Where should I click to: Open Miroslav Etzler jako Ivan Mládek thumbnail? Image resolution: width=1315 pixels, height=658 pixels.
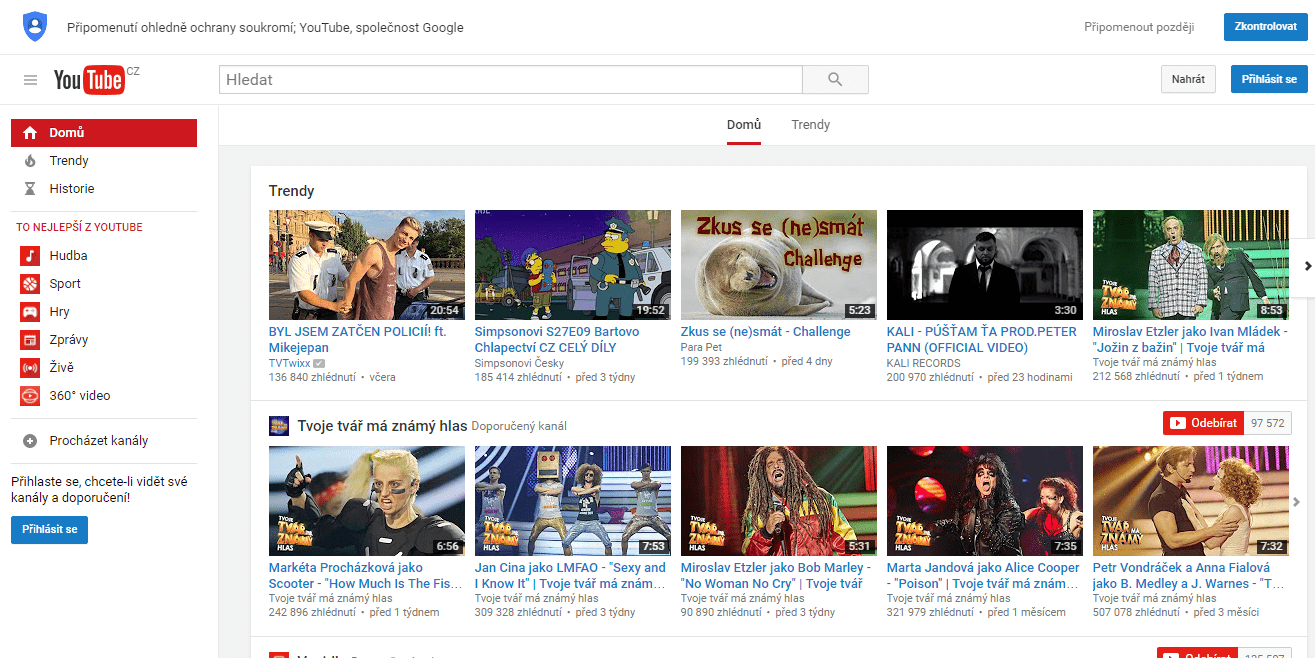tap(1191, 265)
